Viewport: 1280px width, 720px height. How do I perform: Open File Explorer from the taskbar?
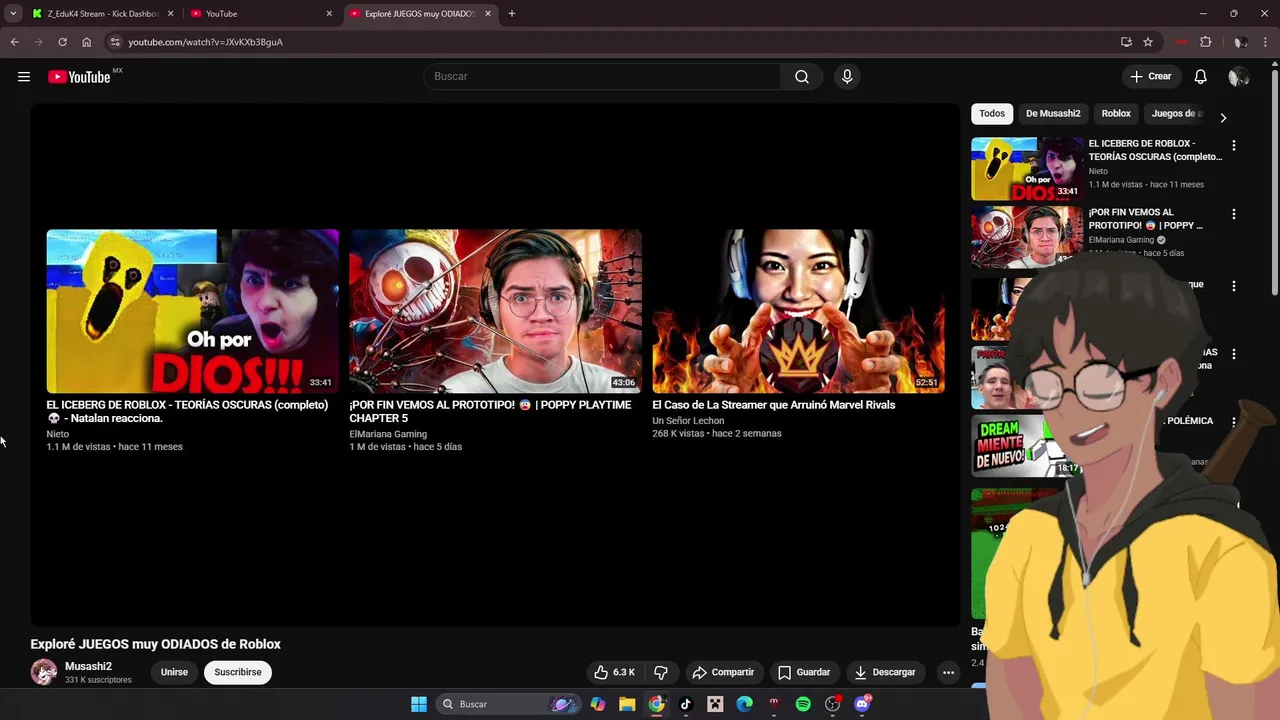[x=627, y=704]
